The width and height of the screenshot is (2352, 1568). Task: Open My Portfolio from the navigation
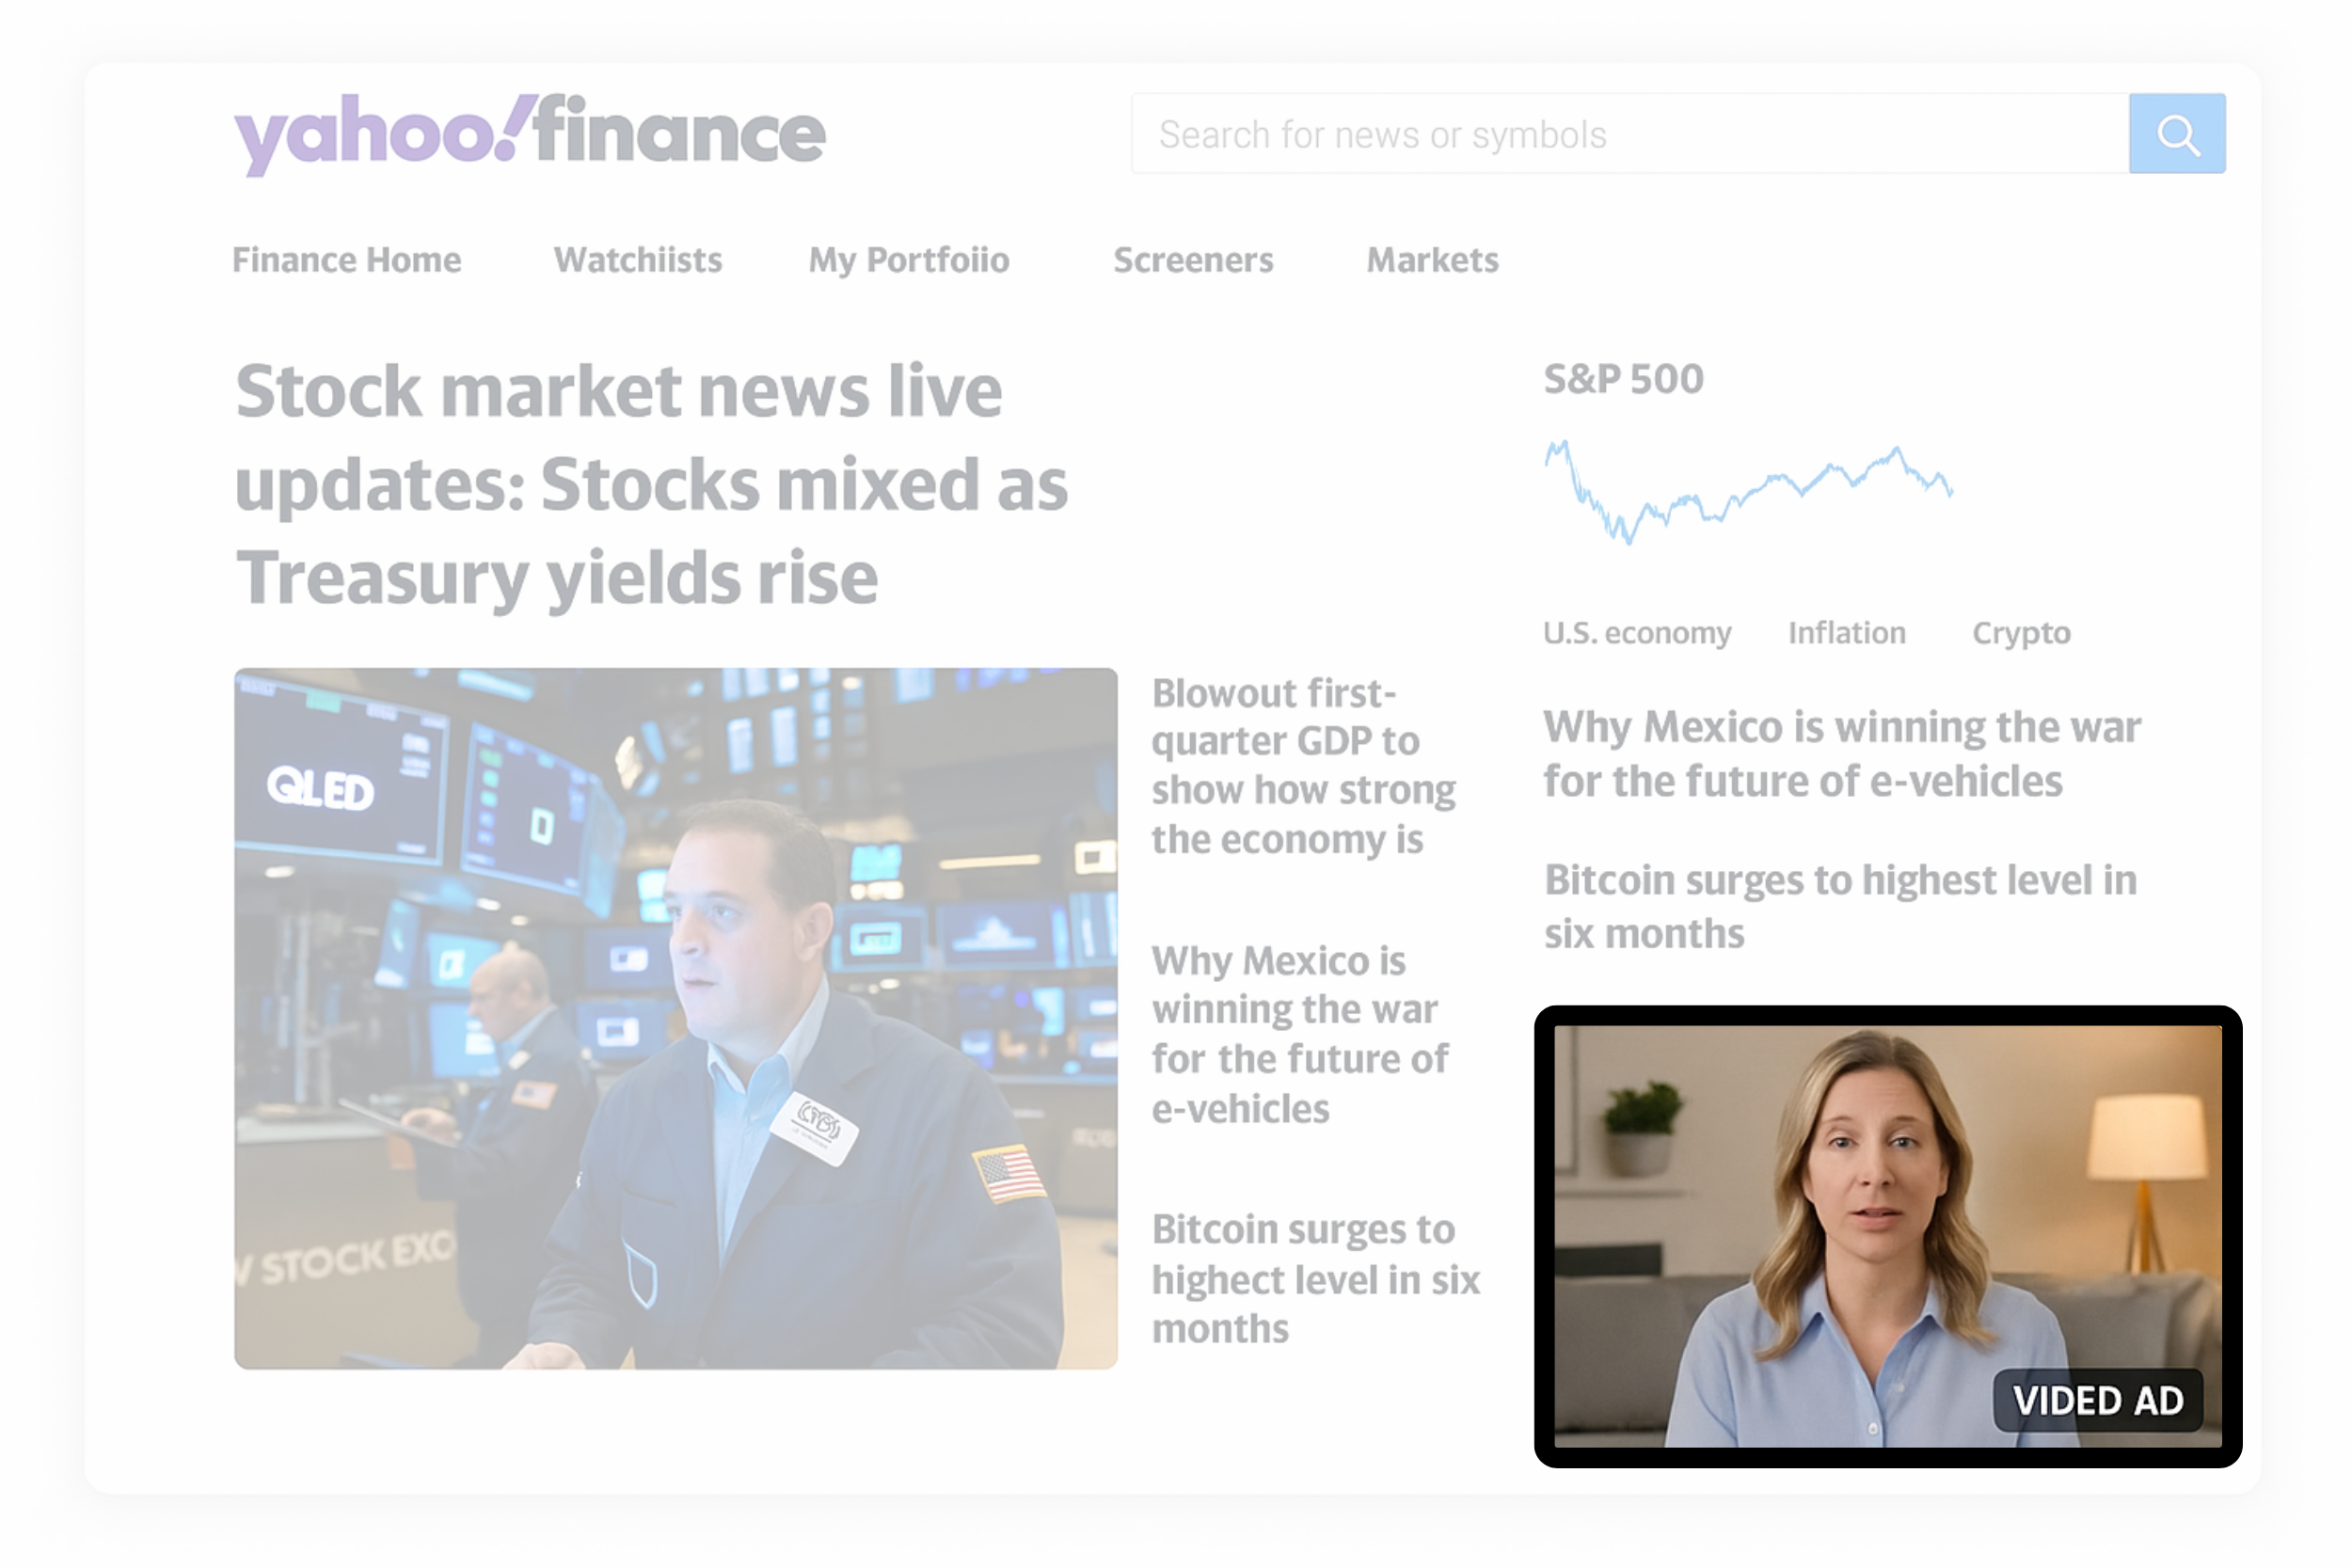click(x=908, y=260)
